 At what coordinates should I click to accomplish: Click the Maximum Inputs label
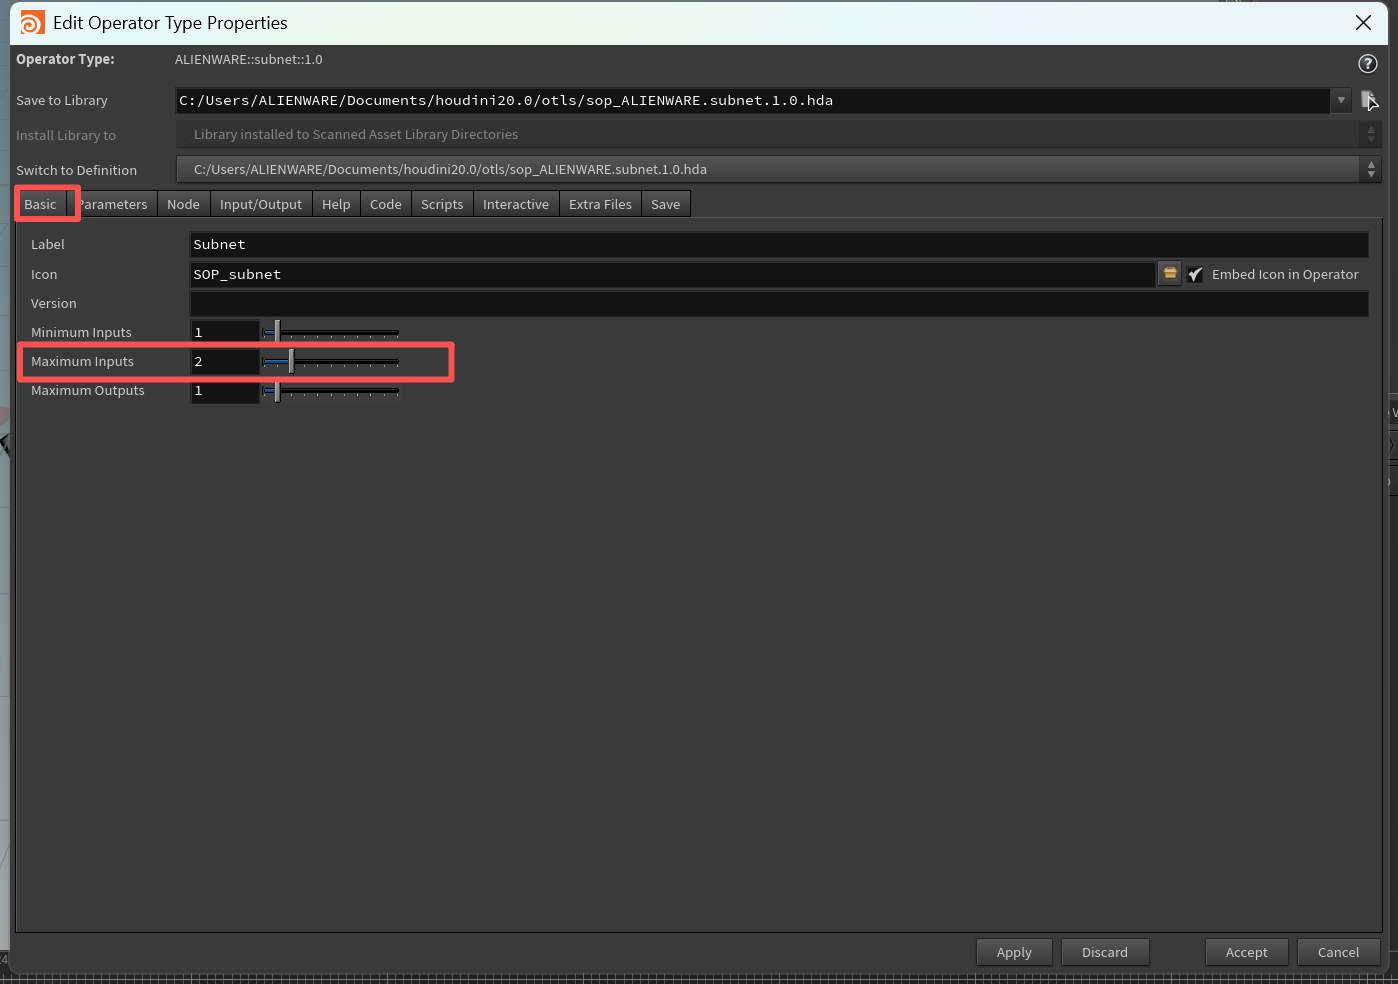[82, 361]
